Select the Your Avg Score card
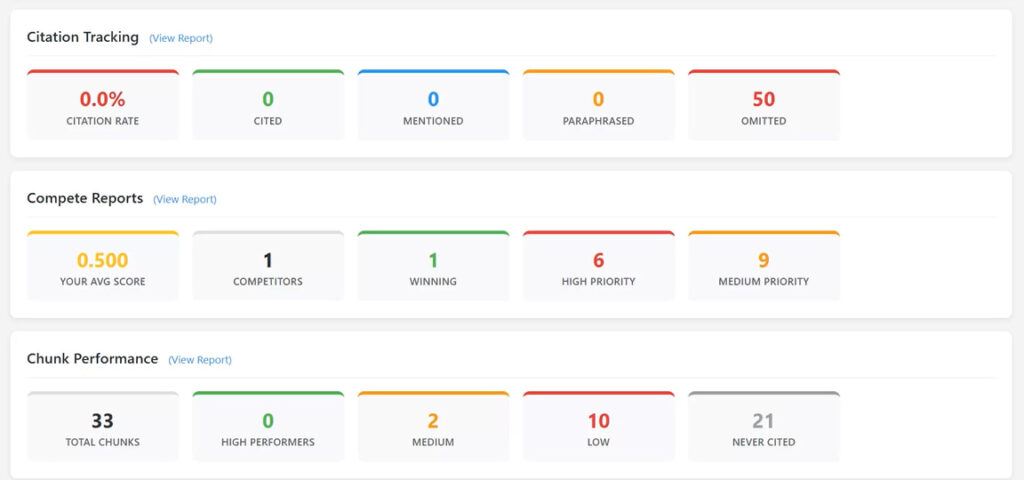The image size is (1024, 480). (103, 267)
